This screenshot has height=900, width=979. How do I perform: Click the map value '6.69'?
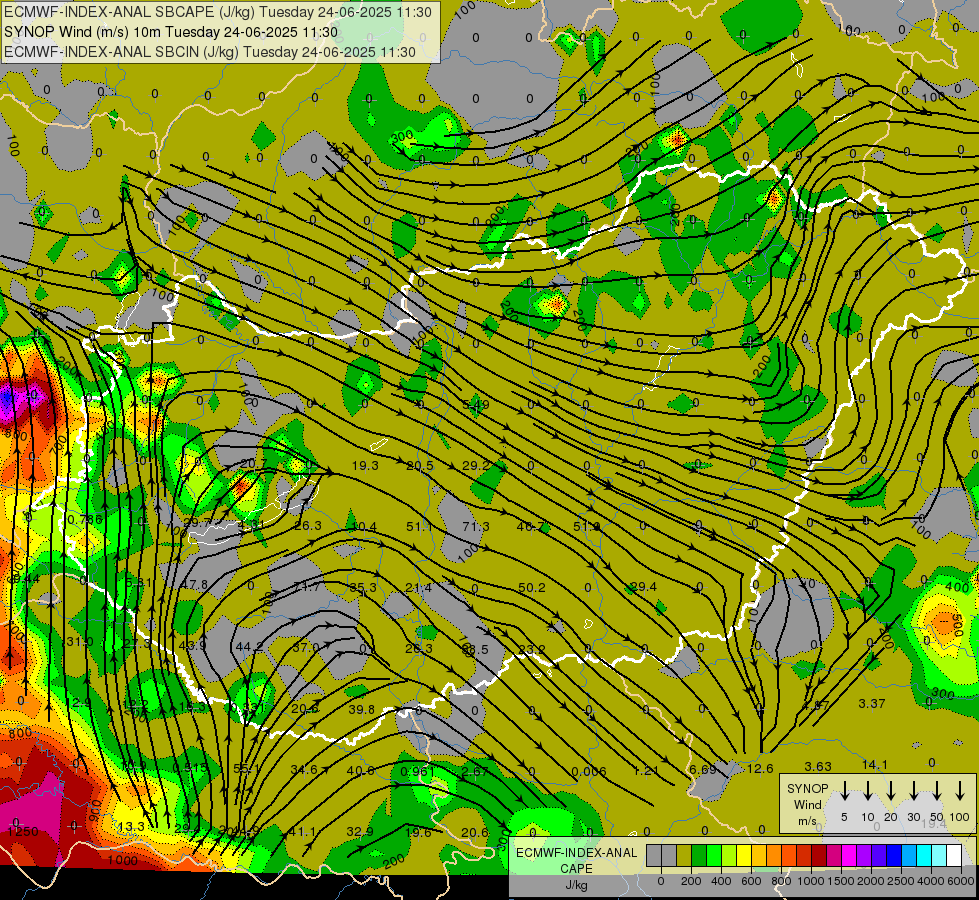coord(702,769)
